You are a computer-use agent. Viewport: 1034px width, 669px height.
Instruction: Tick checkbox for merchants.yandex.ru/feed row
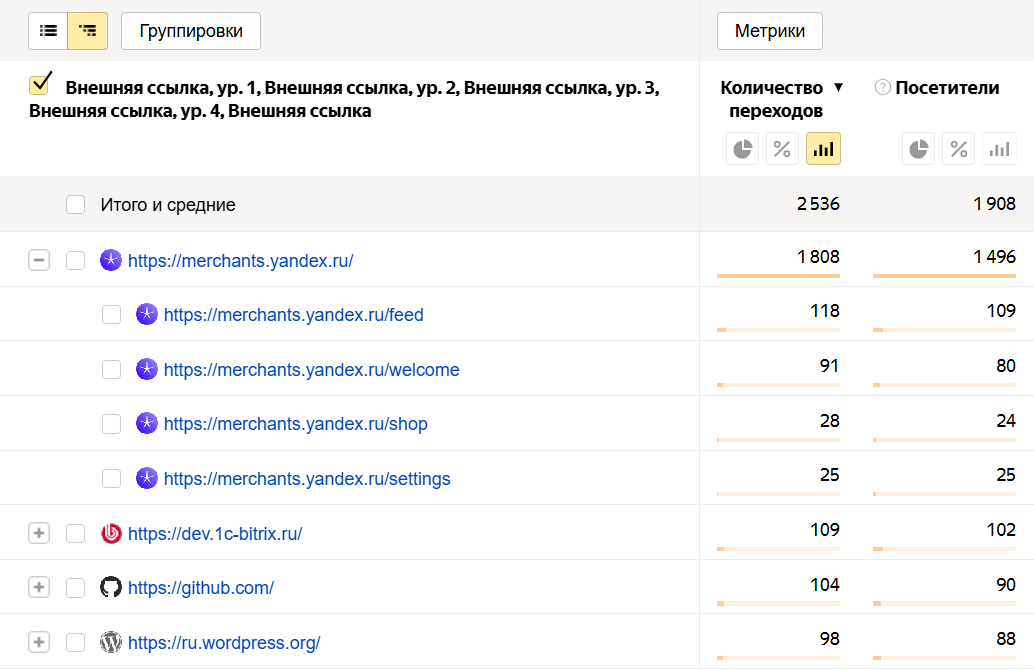[x=112, y=315]
